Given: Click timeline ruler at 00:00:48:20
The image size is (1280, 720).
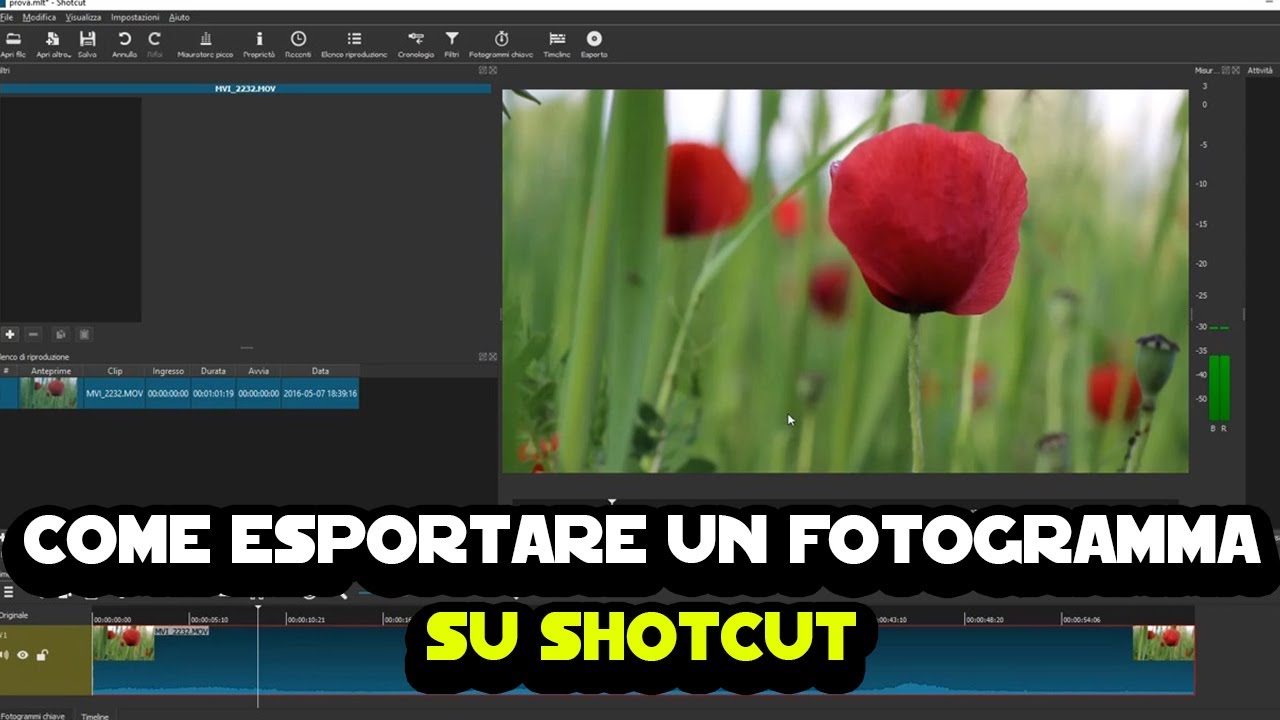Looking at the screenshot, I should tap(984, 620).
